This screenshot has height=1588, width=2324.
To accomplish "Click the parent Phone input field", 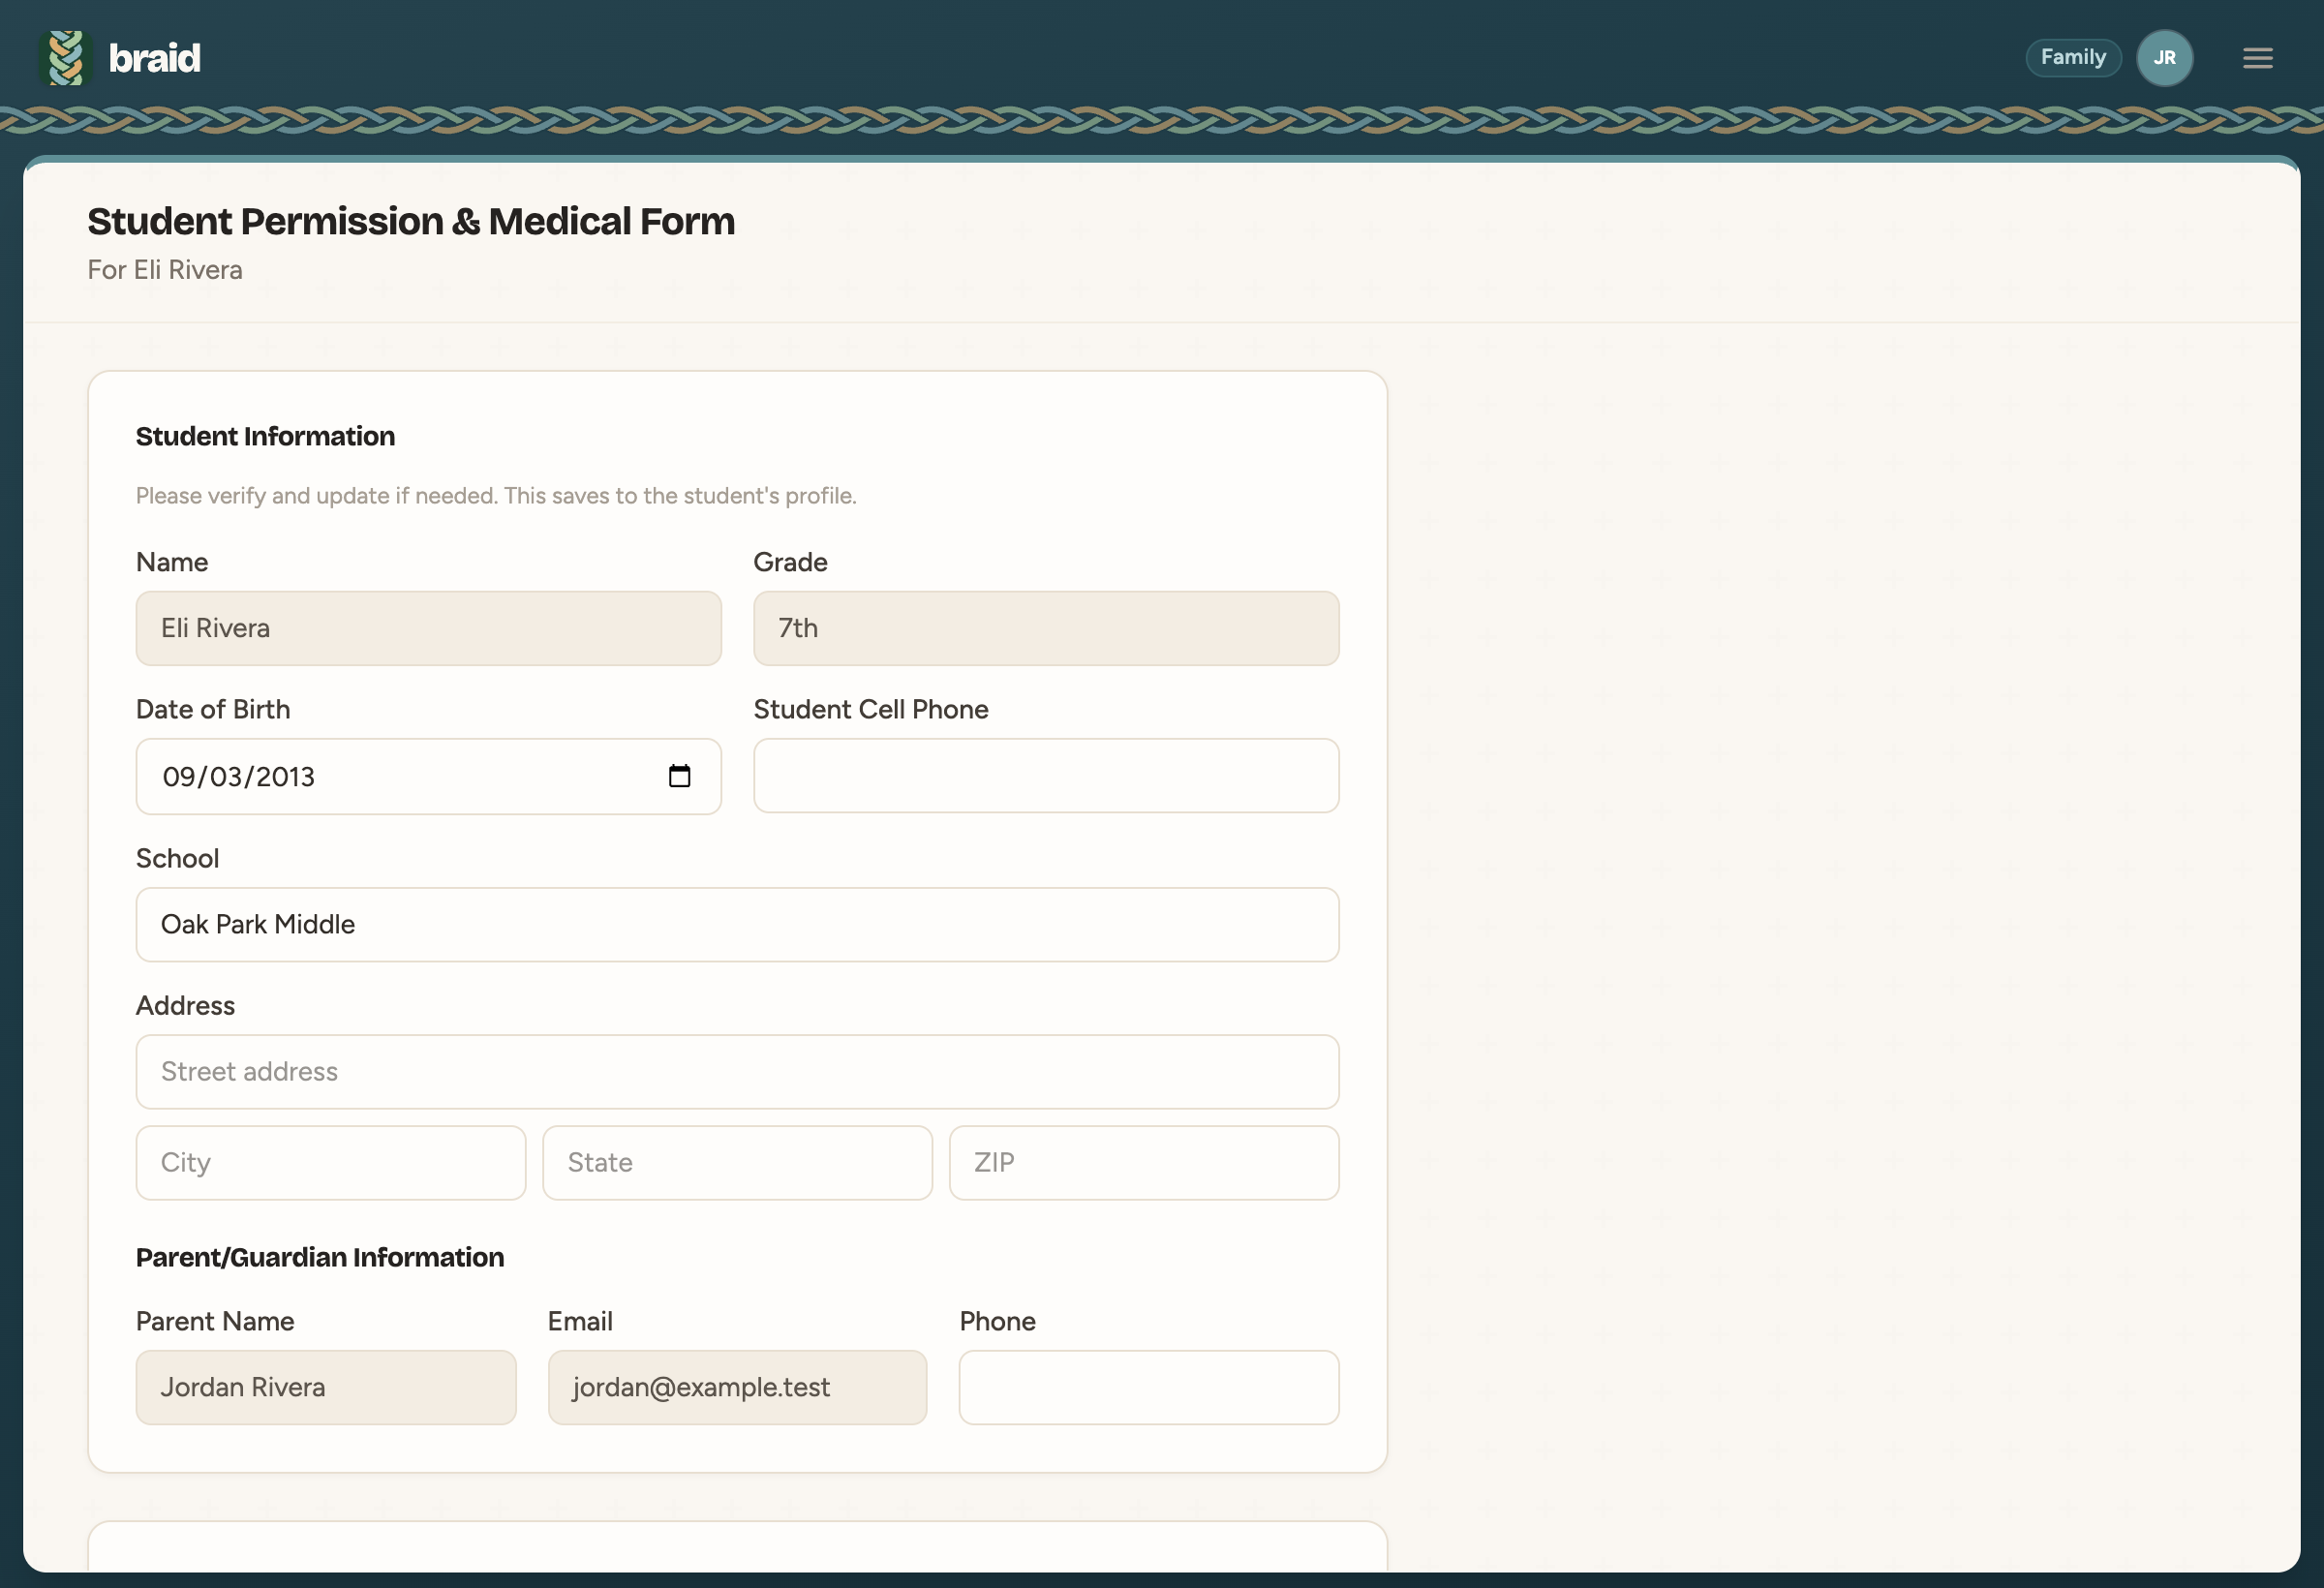I will pyautogui.click(x=1148, y=1387).
